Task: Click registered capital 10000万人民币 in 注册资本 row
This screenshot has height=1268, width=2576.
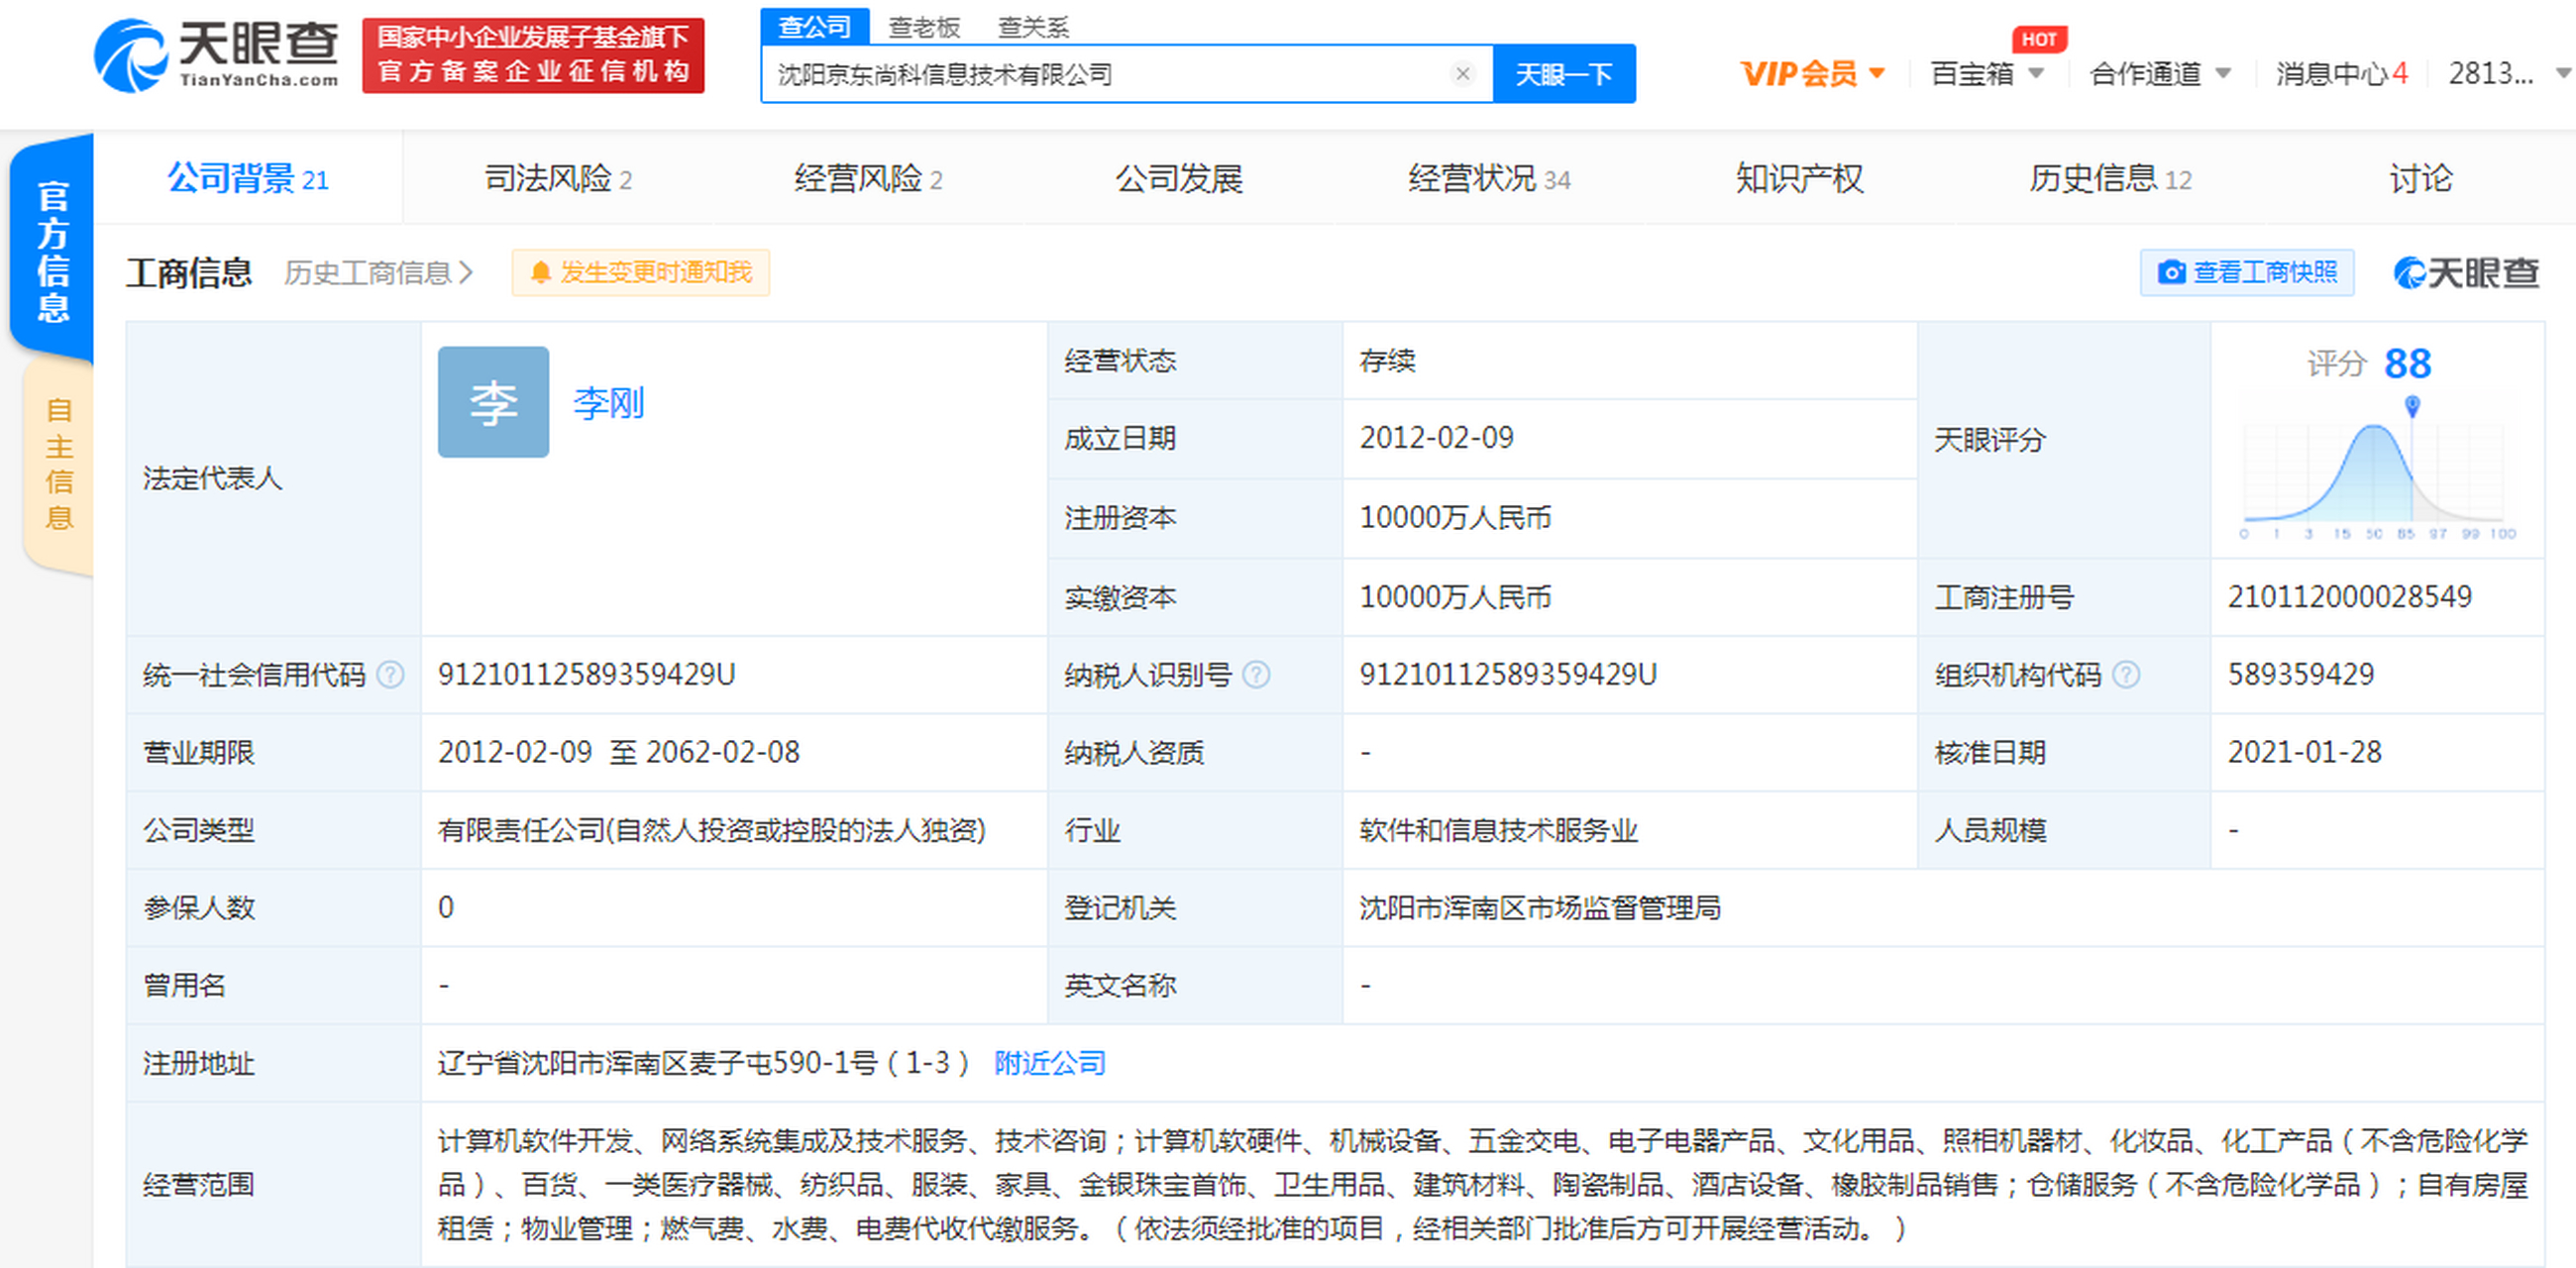Action: point(1455,518)
